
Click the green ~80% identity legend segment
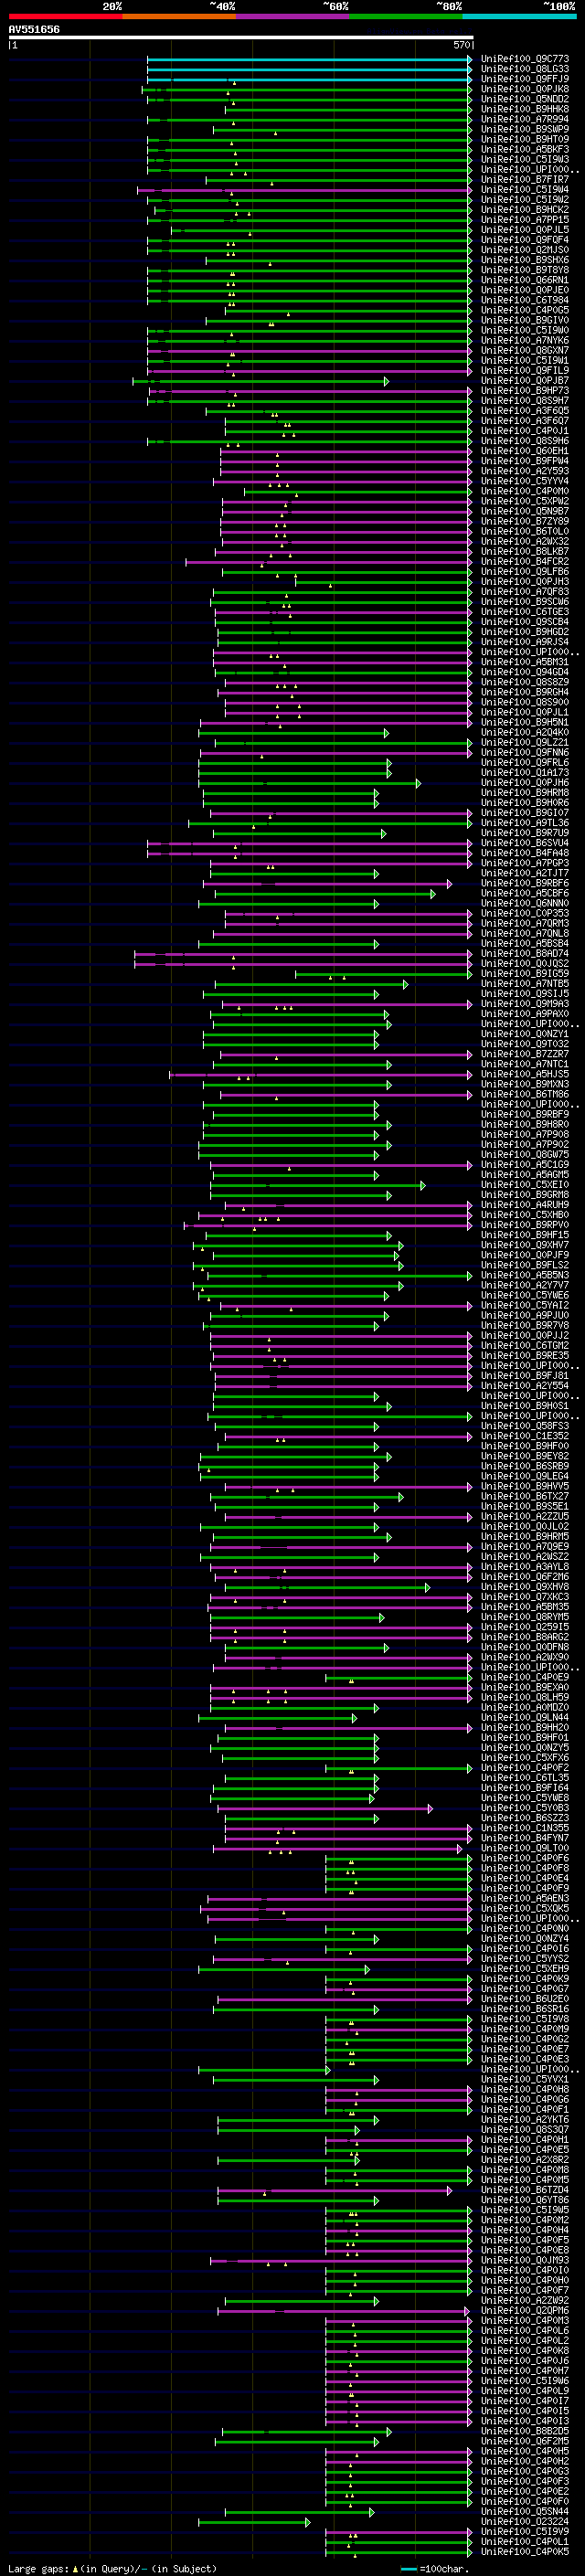point(406,16)
